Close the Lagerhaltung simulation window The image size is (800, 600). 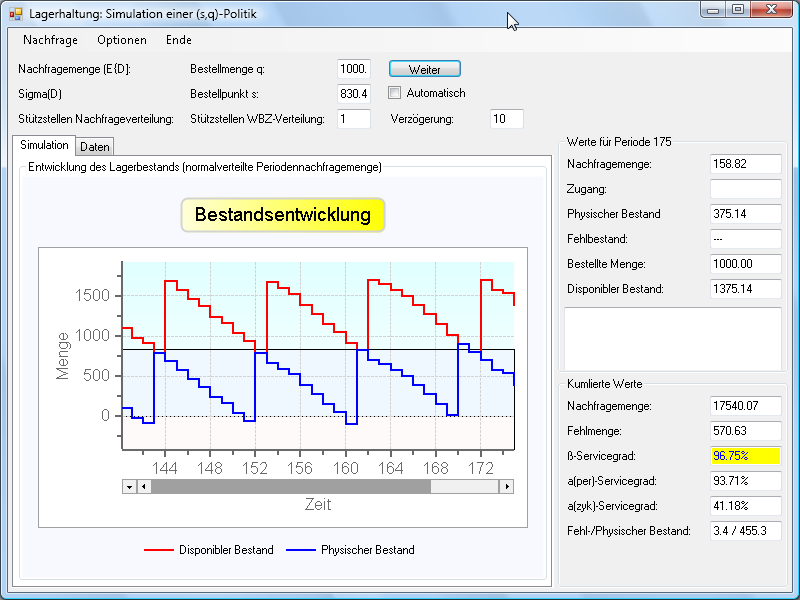pyautogui.click(x=773, y=10)
